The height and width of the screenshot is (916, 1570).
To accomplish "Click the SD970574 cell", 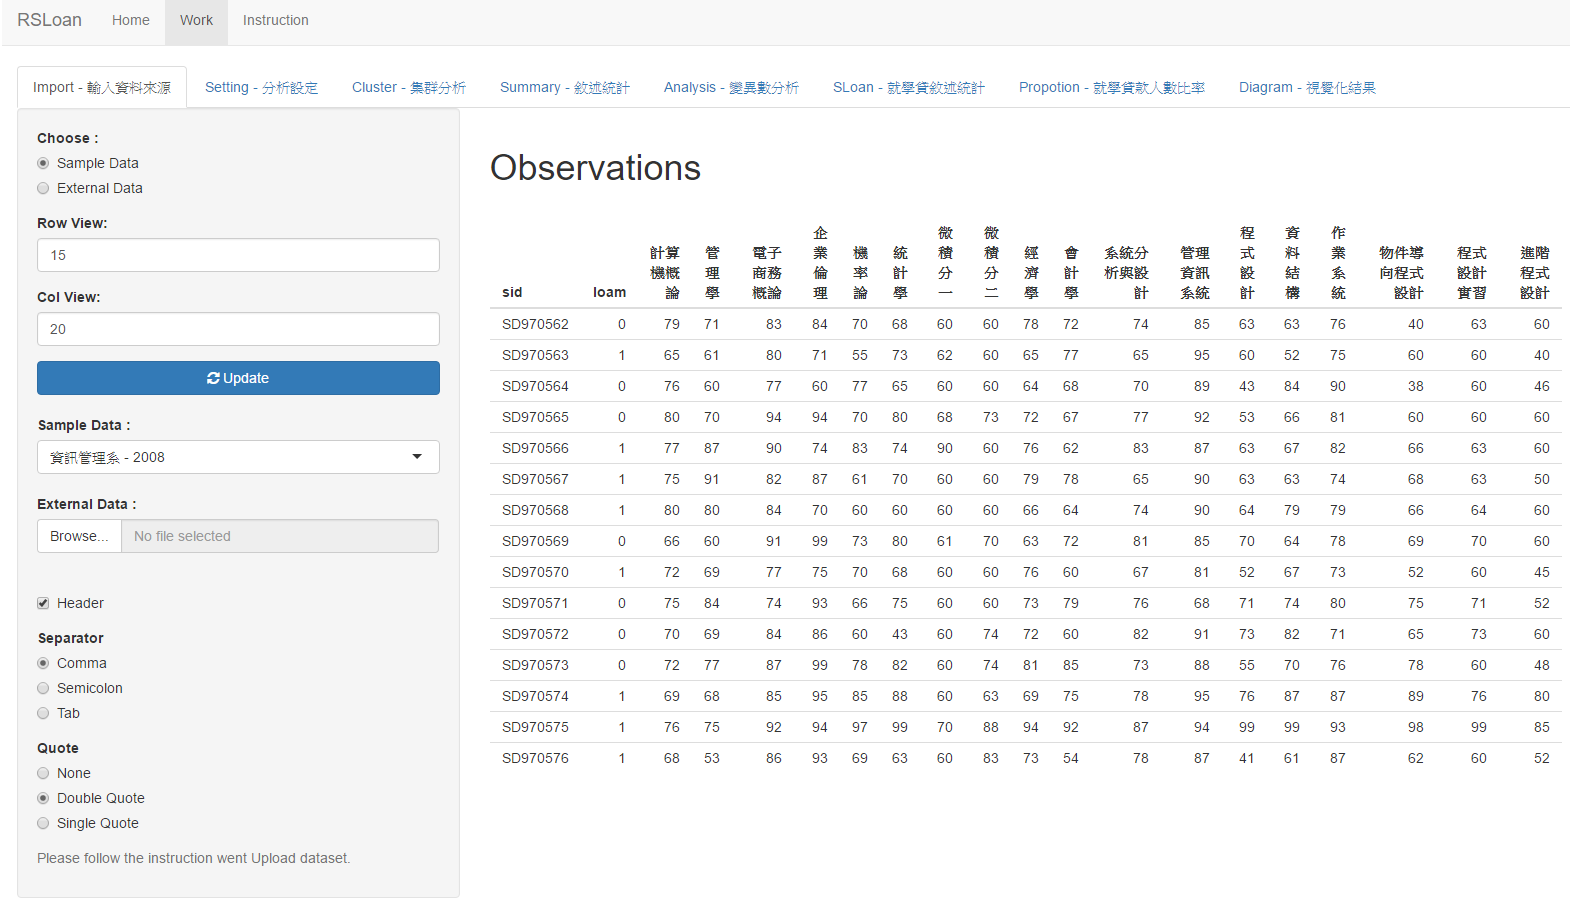I will click(x=535, y=696).
